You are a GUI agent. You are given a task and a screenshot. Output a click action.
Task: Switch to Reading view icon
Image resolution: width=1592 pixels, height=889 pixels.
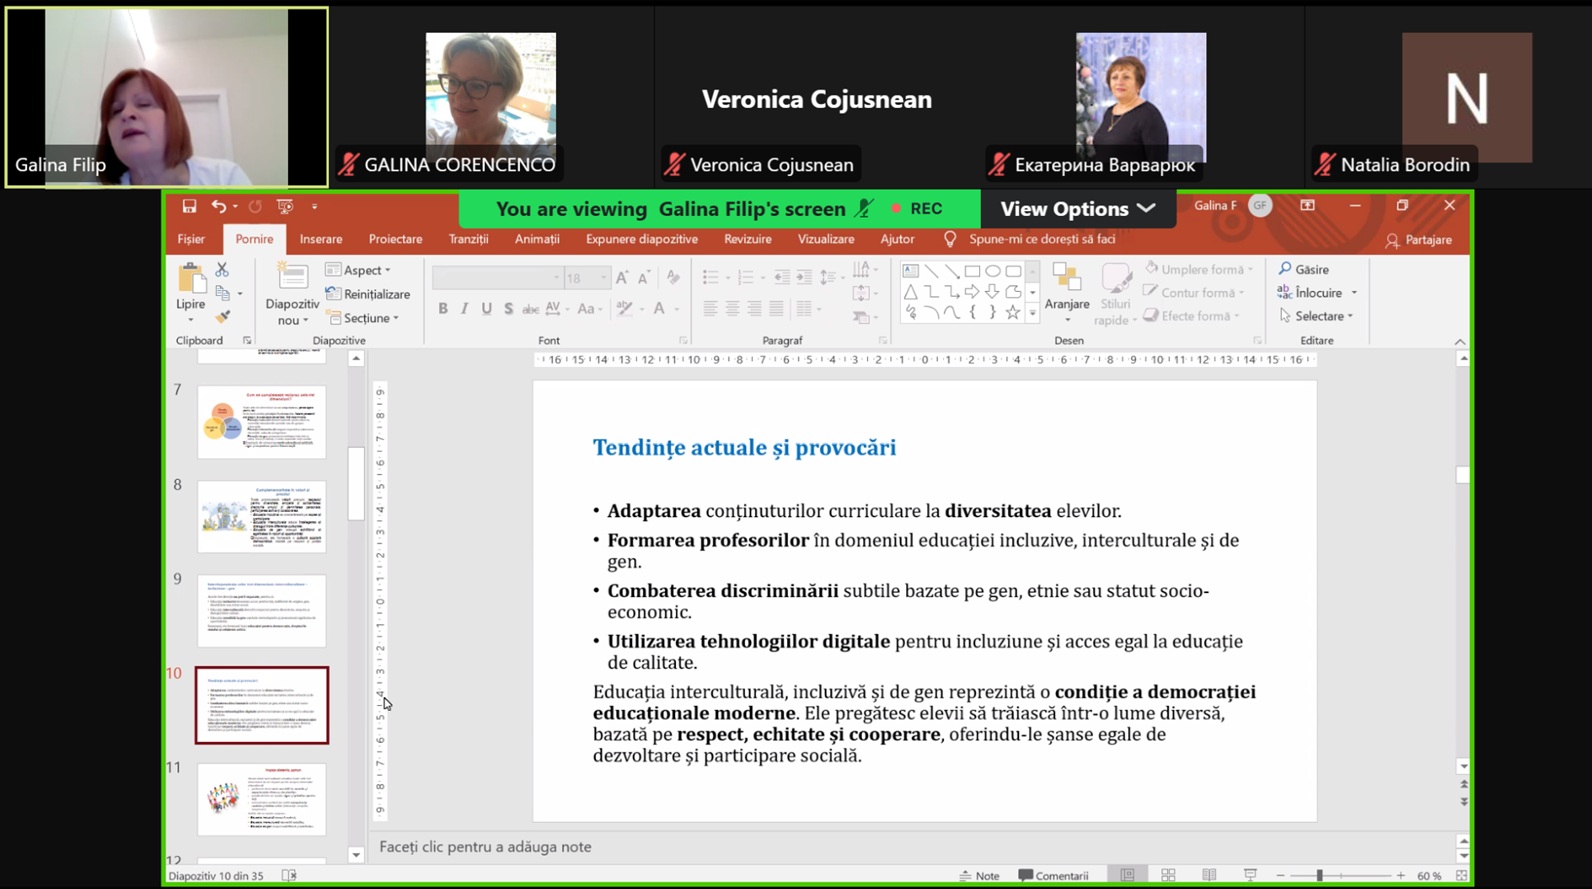click(x=1209, y=875)
